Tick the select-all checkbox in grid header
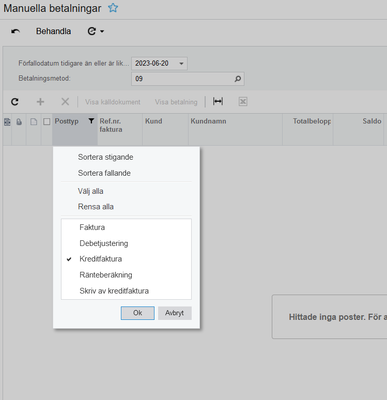The width and height of the screenshot is (387, 400). pyautogui.click(x=47, y=122)
